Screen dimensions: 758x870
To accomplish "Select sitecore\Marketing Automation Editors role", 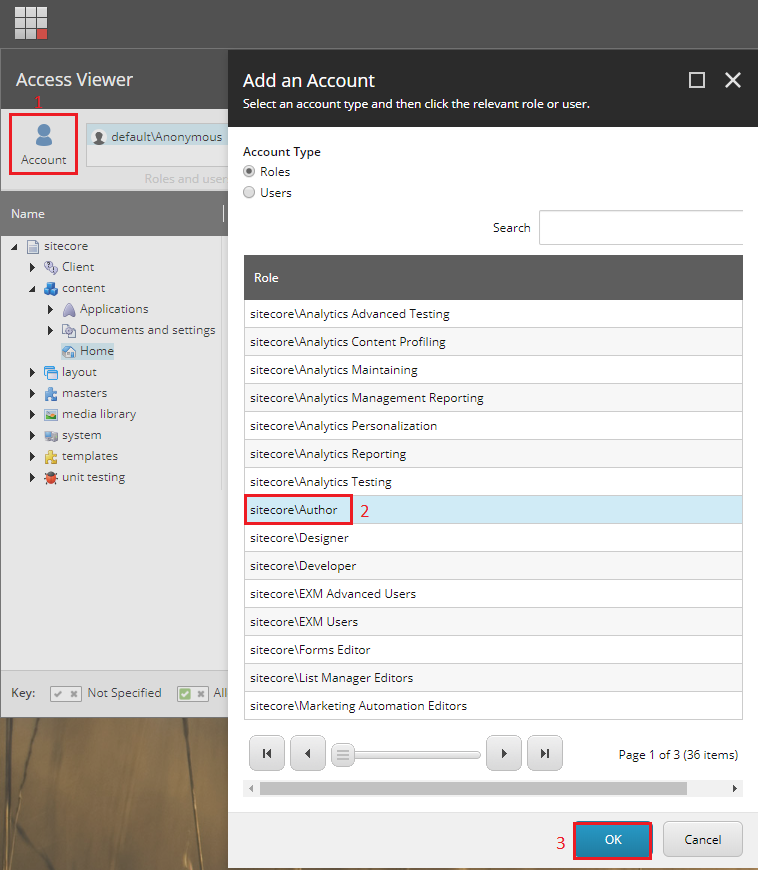I will pos(493,706).
